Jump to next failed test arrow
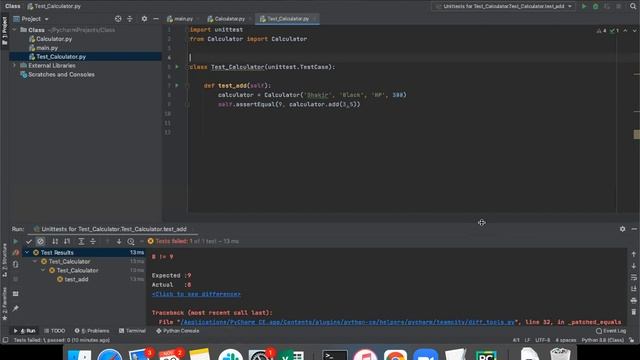 (119, 241)
